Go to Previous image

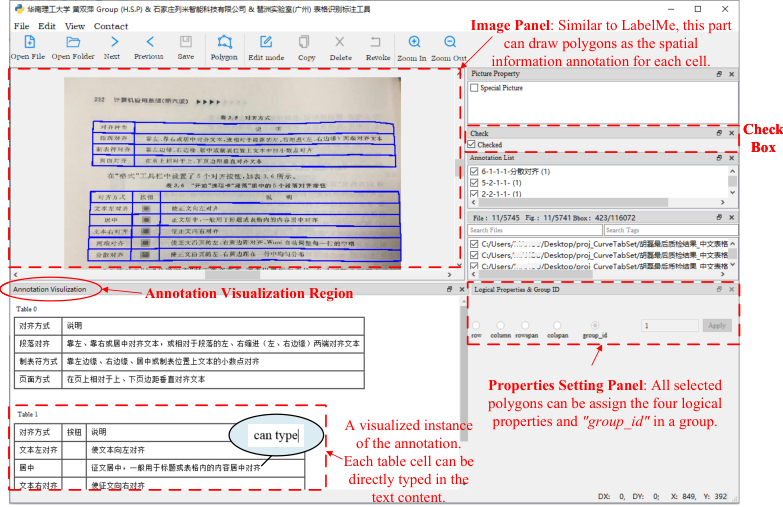(150, 41)
